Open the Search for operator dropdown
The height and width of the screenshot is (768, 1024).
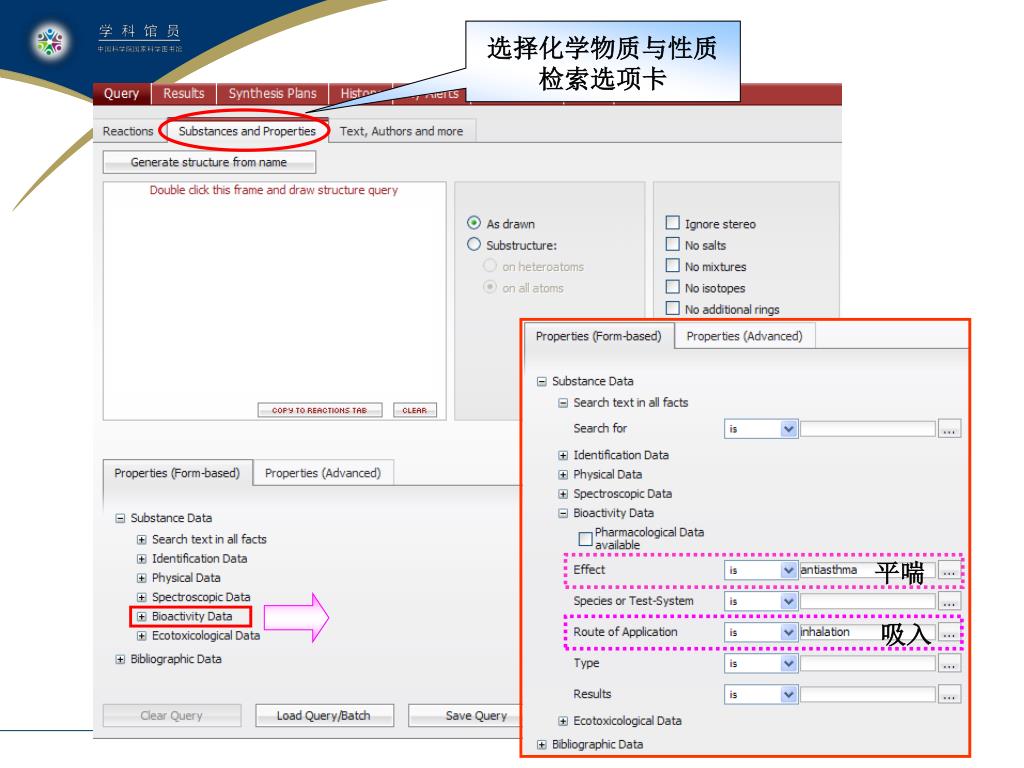[x=789, y=429]
